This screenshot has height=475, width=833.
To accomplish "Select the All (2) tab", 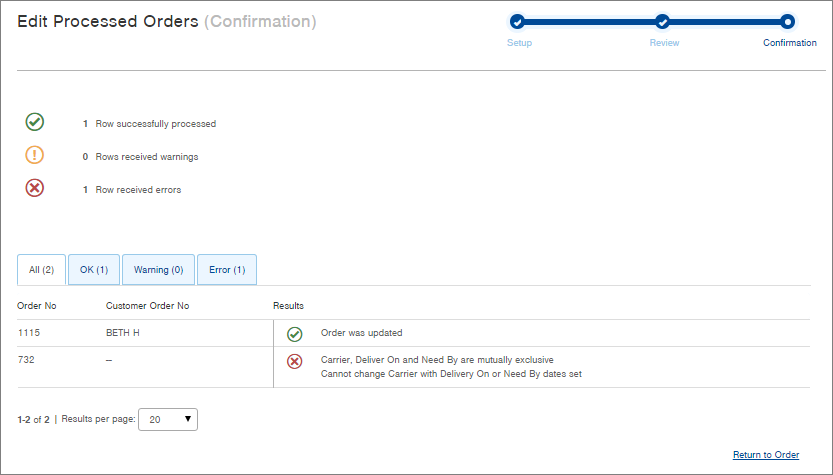I will click(x=41, y=270).
